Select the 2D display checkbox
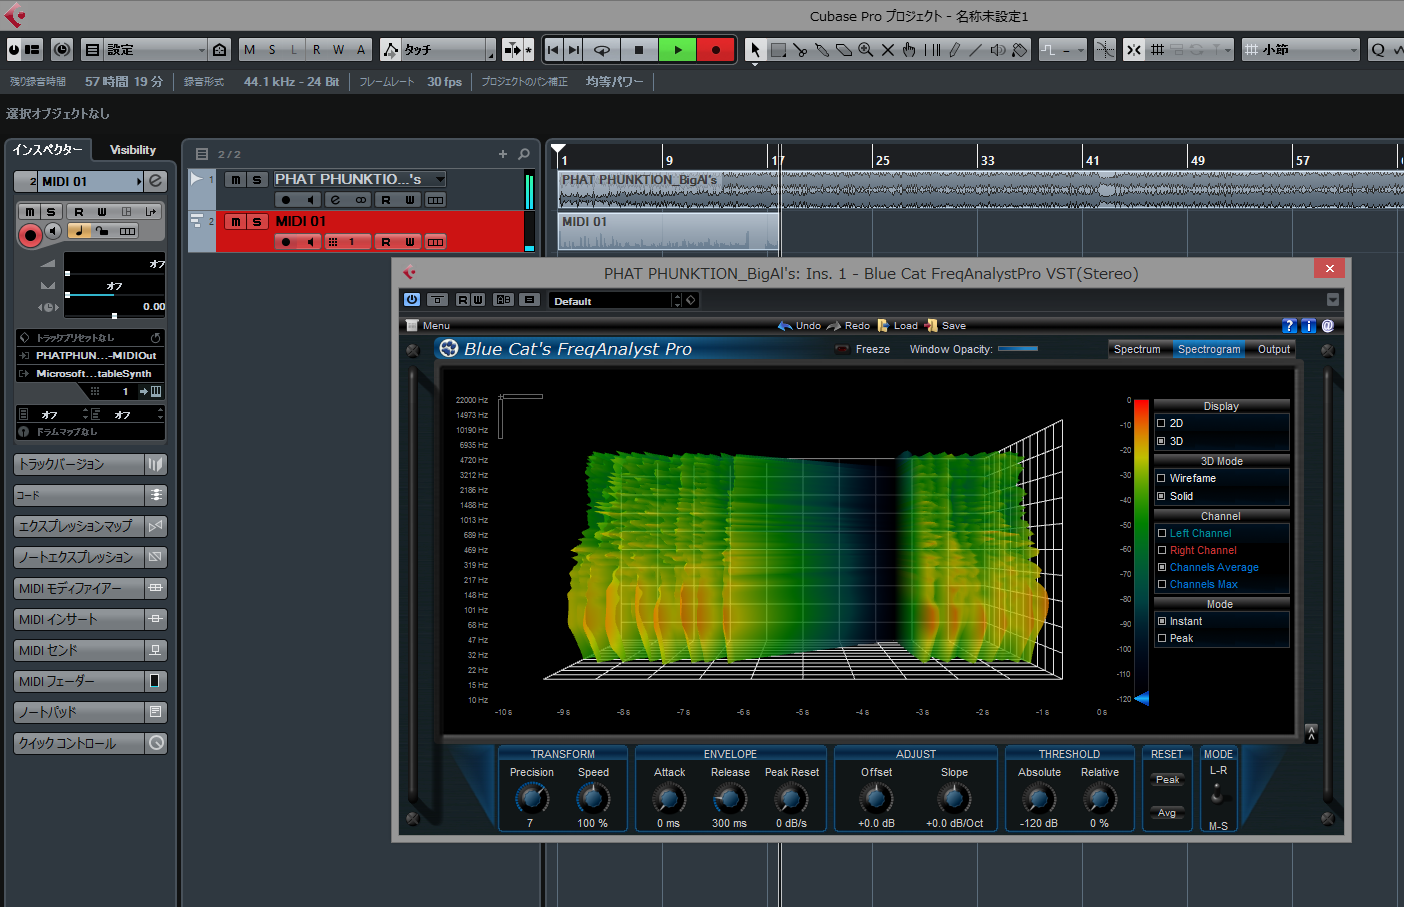This screenshot has width=1404, height=907. 1162,423
